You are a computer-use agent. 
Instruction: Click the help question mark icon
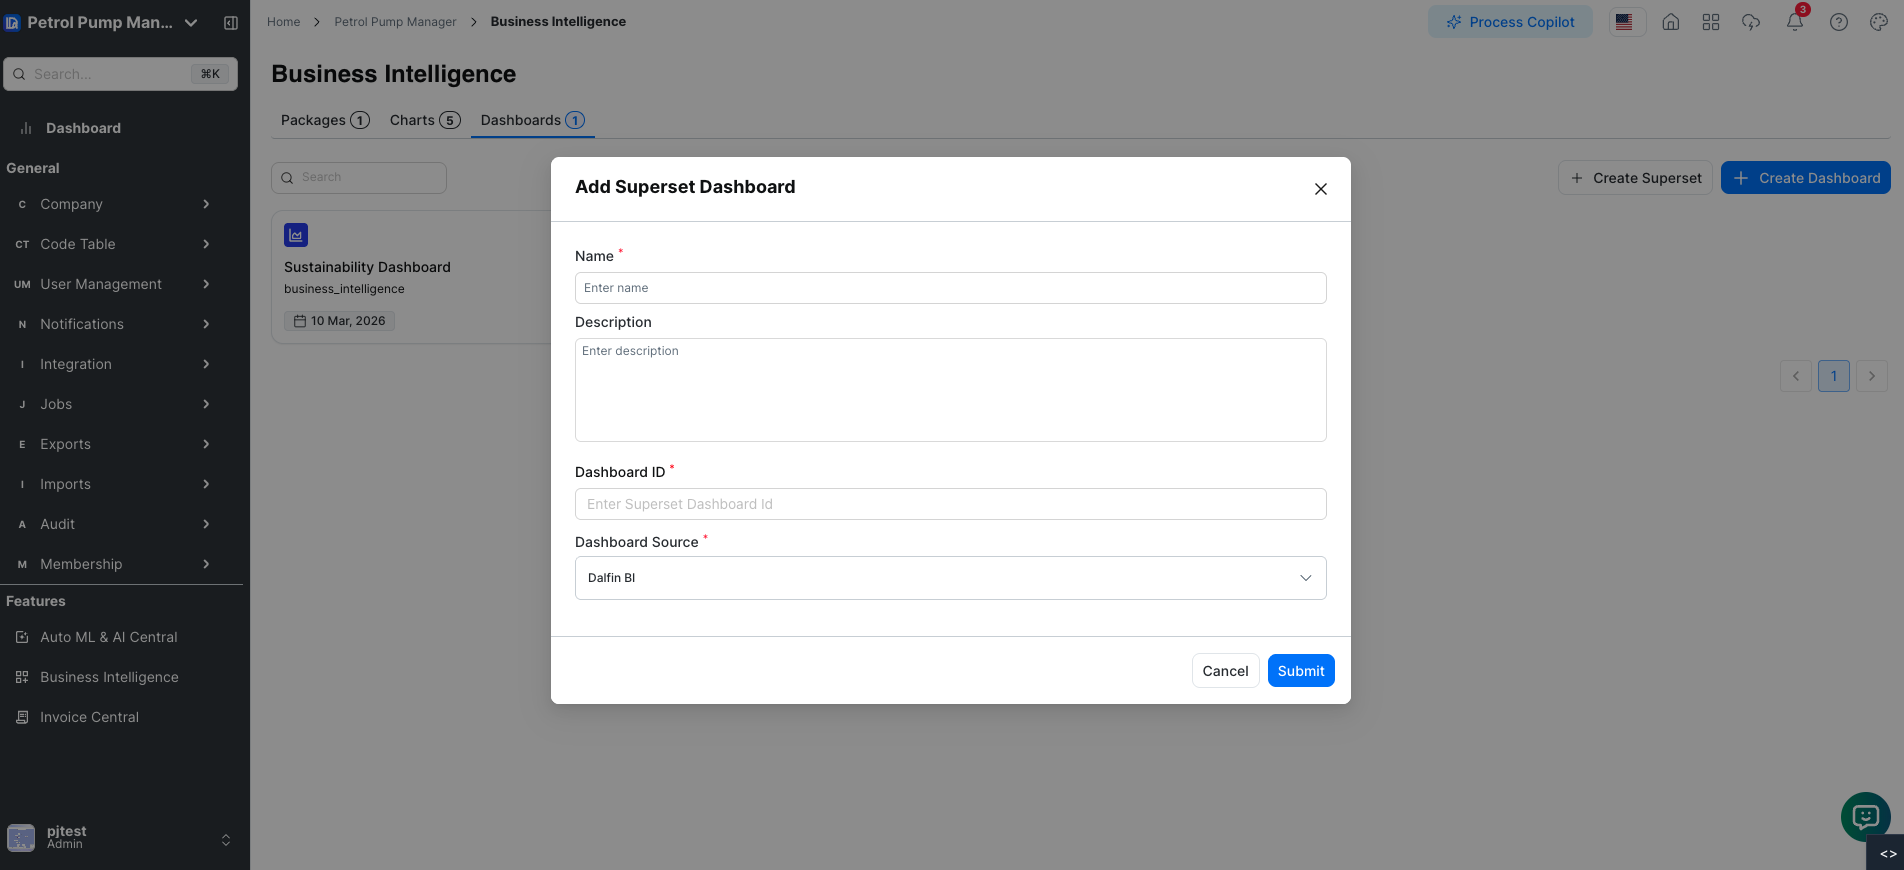[x=1838, y=21]
